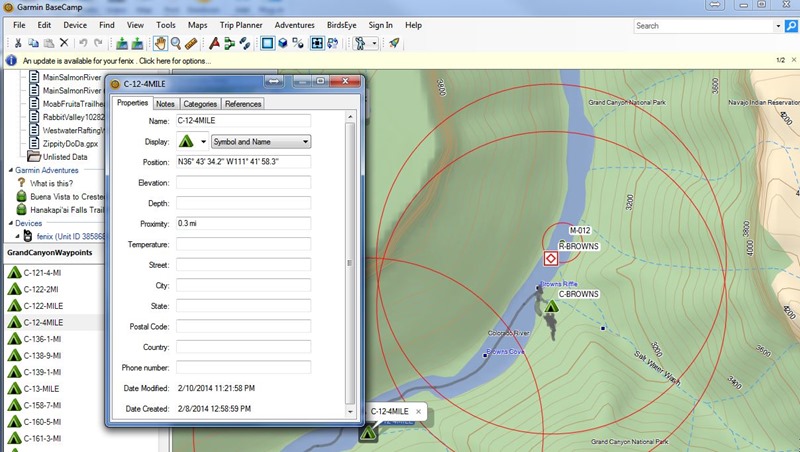The width and height of the screenshot is (800, 452).
Task: Click the R-BROWNS diamond waypoint on map
Action: click(x=551, y=259)
